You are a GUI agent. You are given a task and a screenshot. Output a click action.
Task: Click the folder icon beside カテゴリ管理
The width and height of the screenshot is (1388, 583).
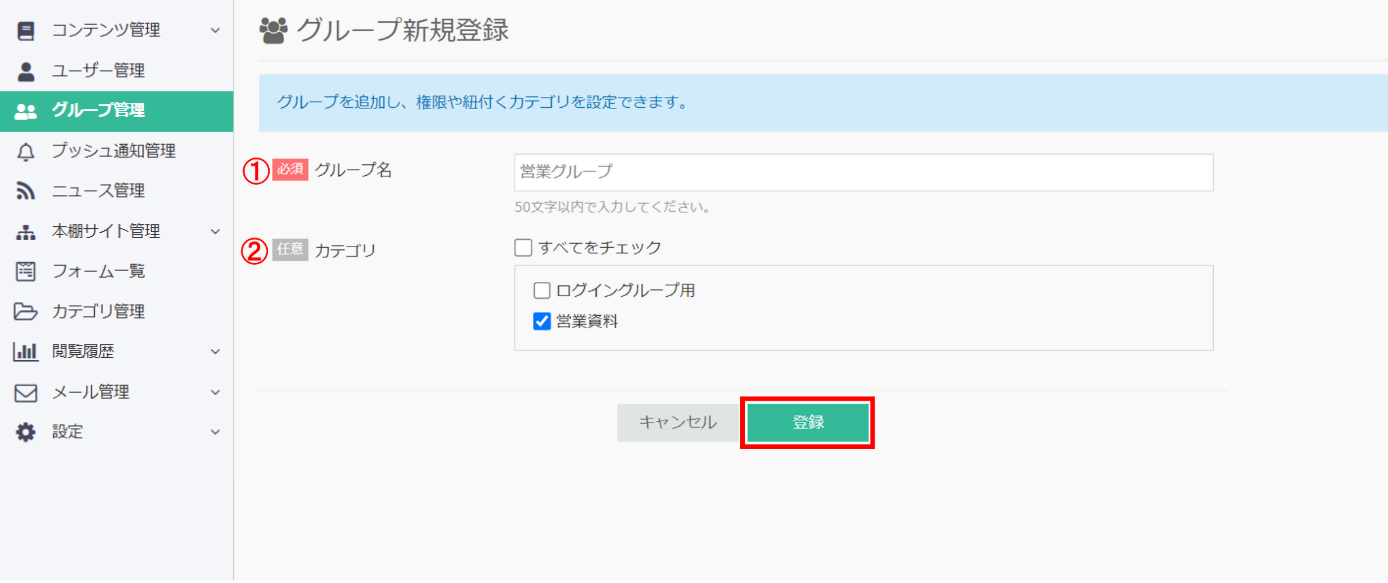point(25,311)
